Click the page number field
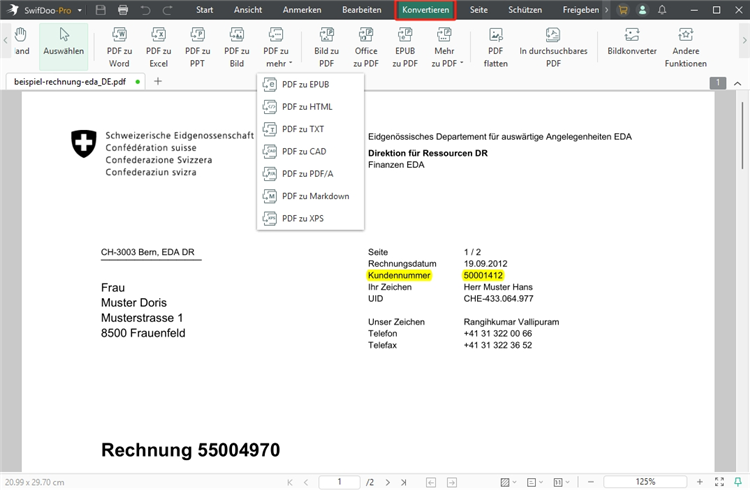750x490 pixels. (x=339, y=482)
